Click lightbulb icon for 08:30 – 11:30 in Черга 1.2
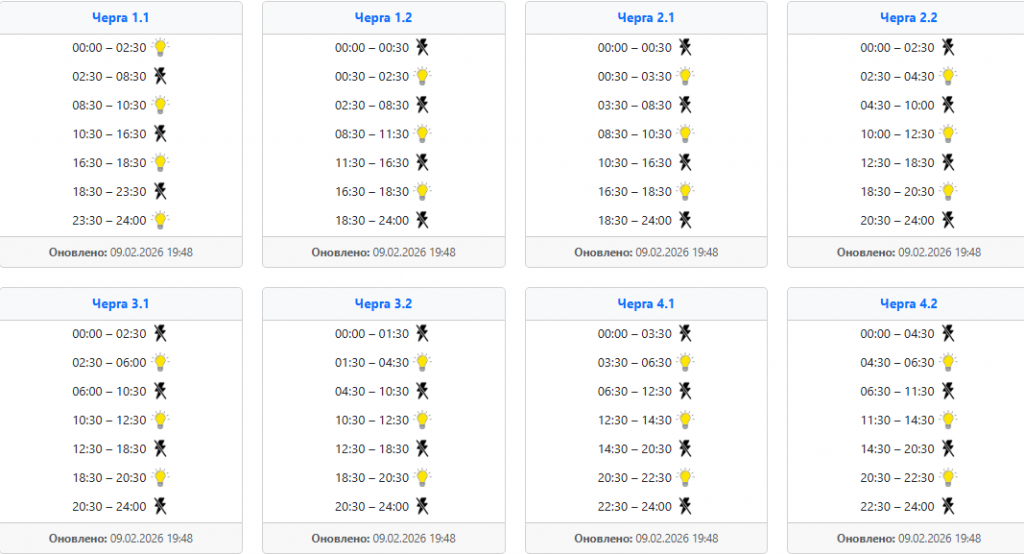 tap(423, 134)
